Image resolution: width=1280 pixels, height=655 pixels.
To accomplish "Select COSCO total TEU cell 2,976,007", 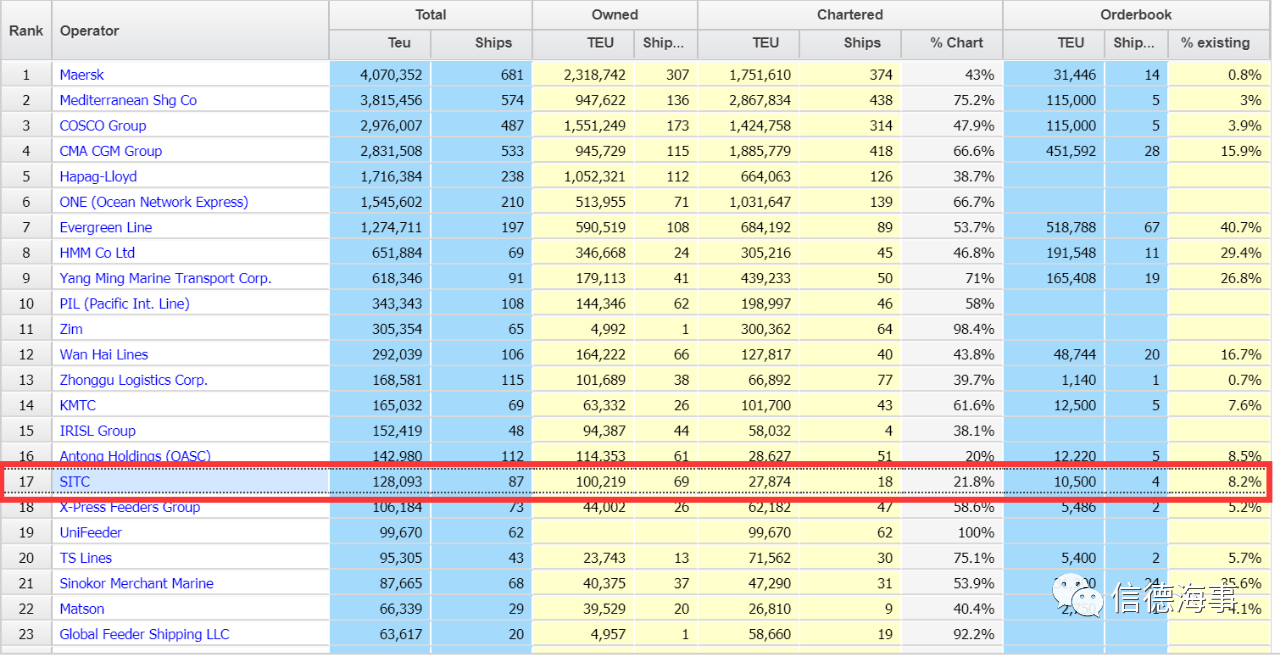I will (380, 126).
